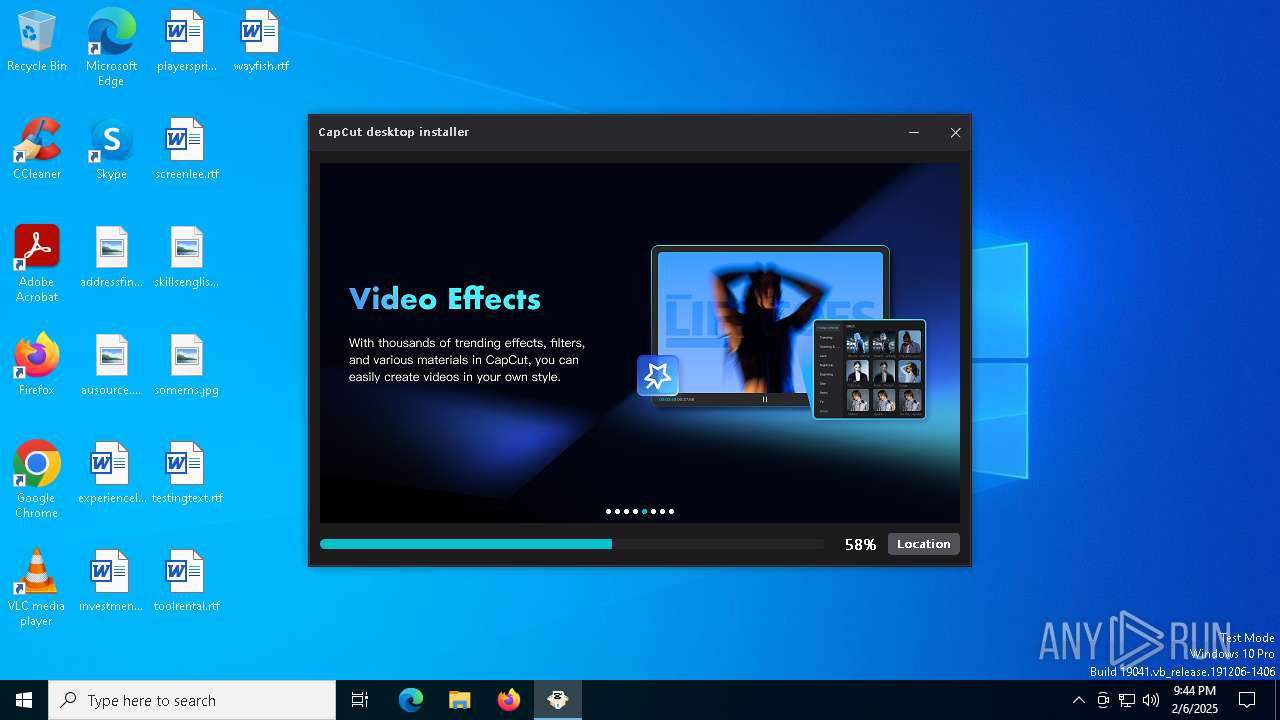Minimize the CapCut desktop installer window
This screenshot has height=720, width=1280.
click(914, 132)
